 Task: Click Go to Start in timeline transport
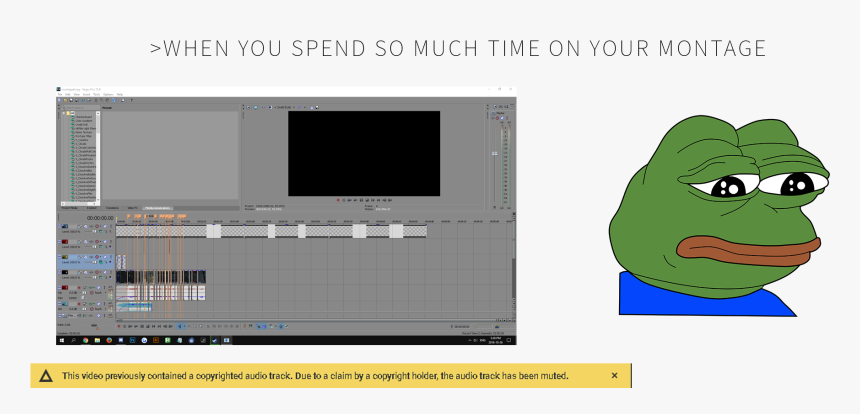click(154, 326)
